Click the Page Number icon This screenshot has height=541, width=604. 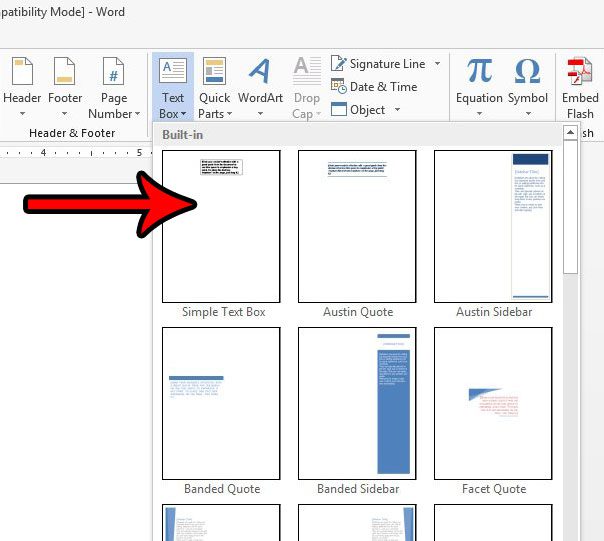click(114, 71)
